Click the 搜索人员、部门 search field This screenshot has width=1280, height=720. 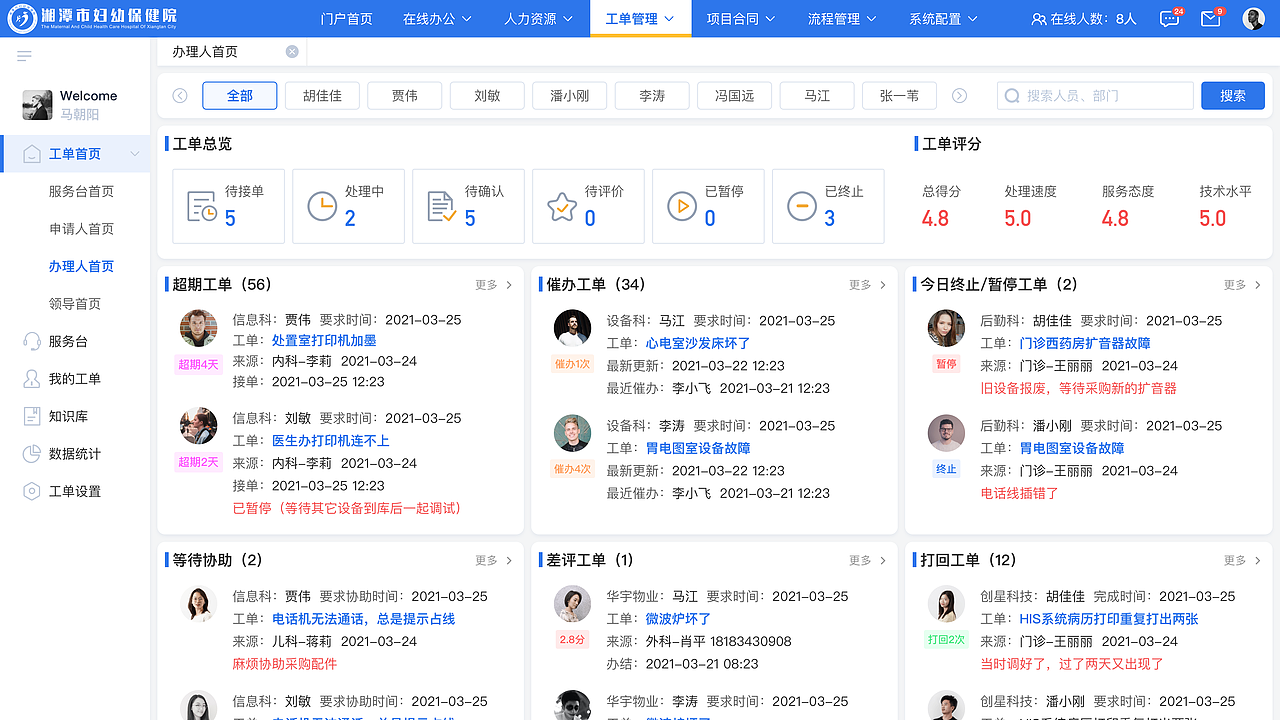click(x=1095, y=95)
